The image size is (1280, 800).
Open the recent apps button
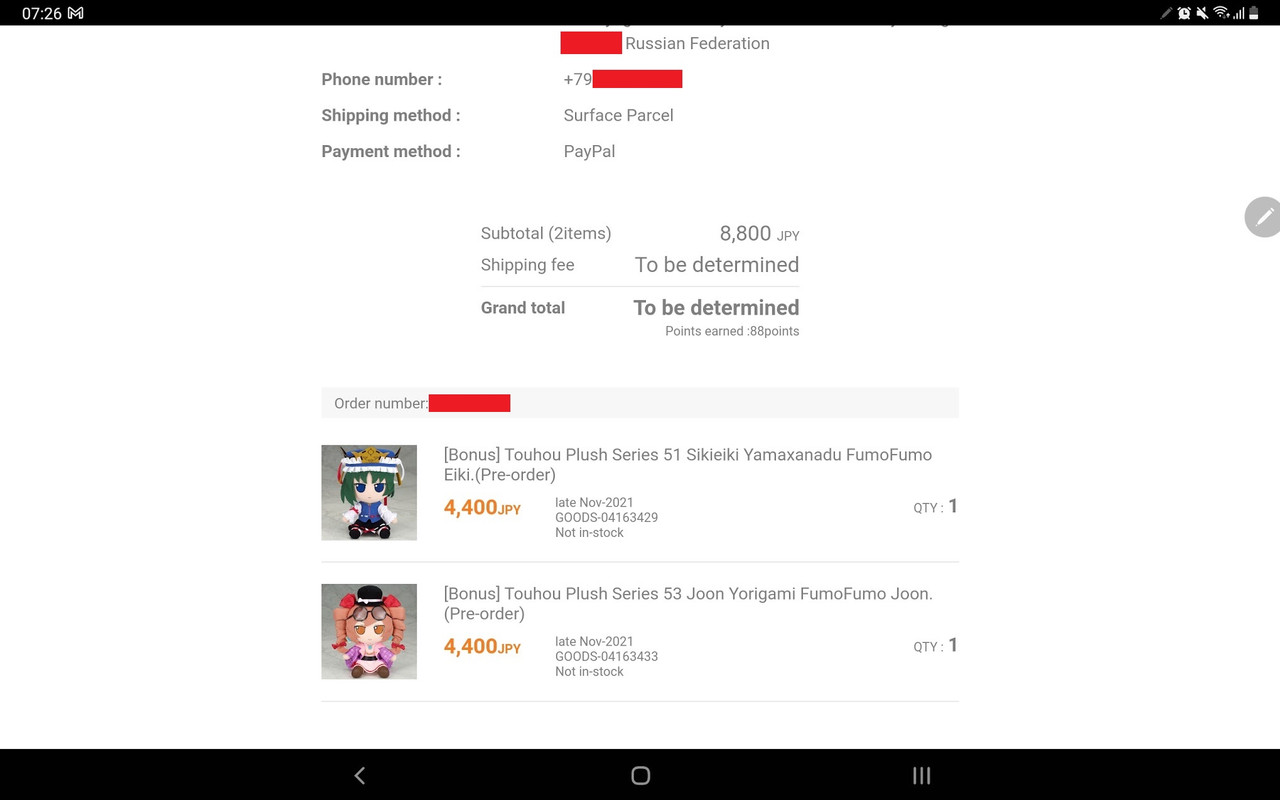pyautogui.click(x=922, y=775)
